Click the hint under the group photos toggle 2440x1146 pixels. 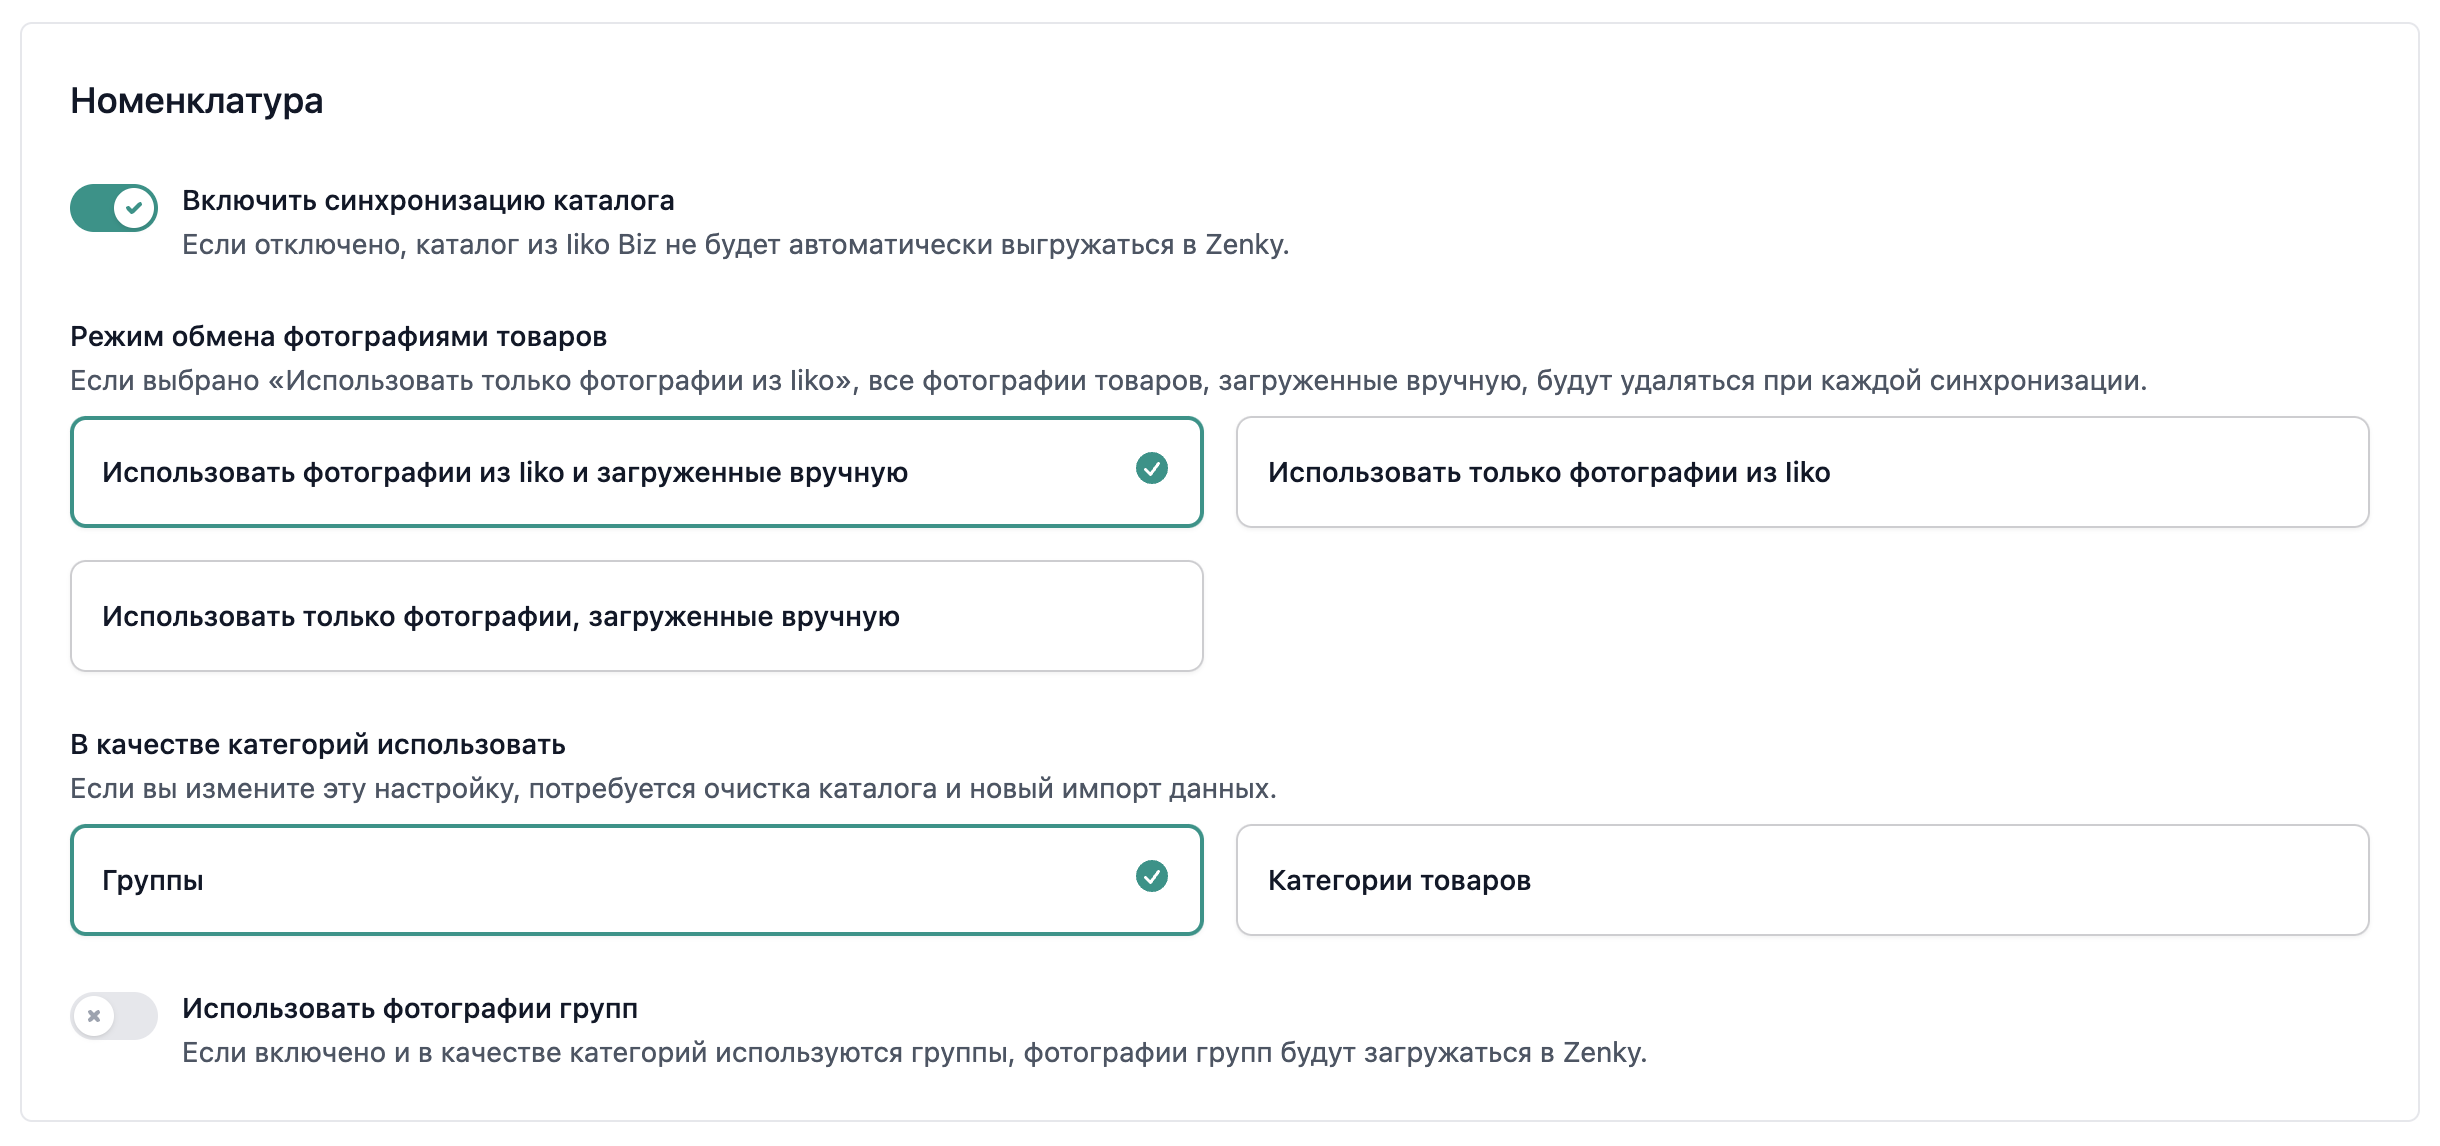click(914, 1053)
